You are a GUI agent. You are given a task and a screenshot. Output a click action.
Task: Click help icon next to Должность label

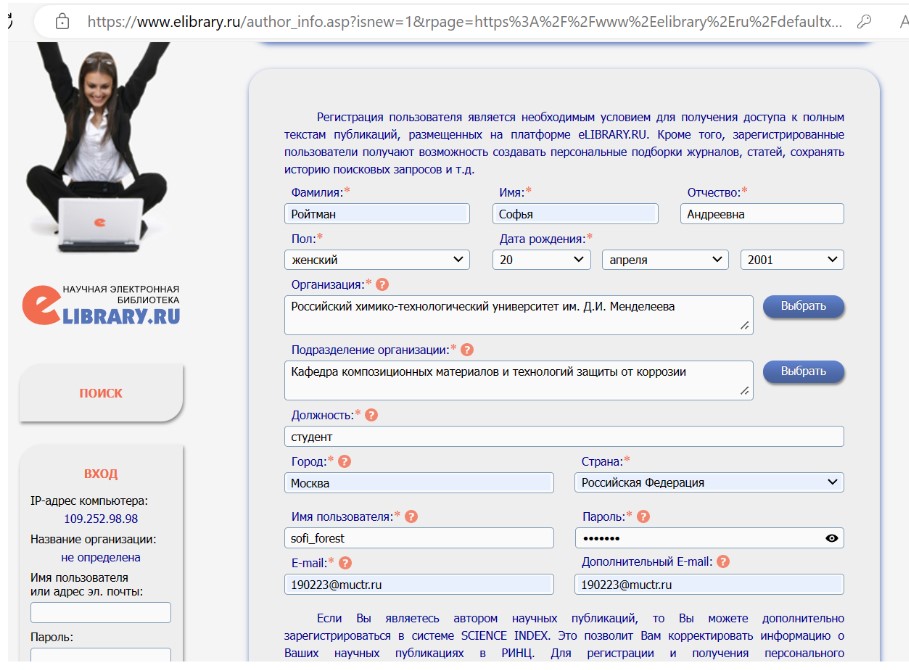tap(372, 415)
